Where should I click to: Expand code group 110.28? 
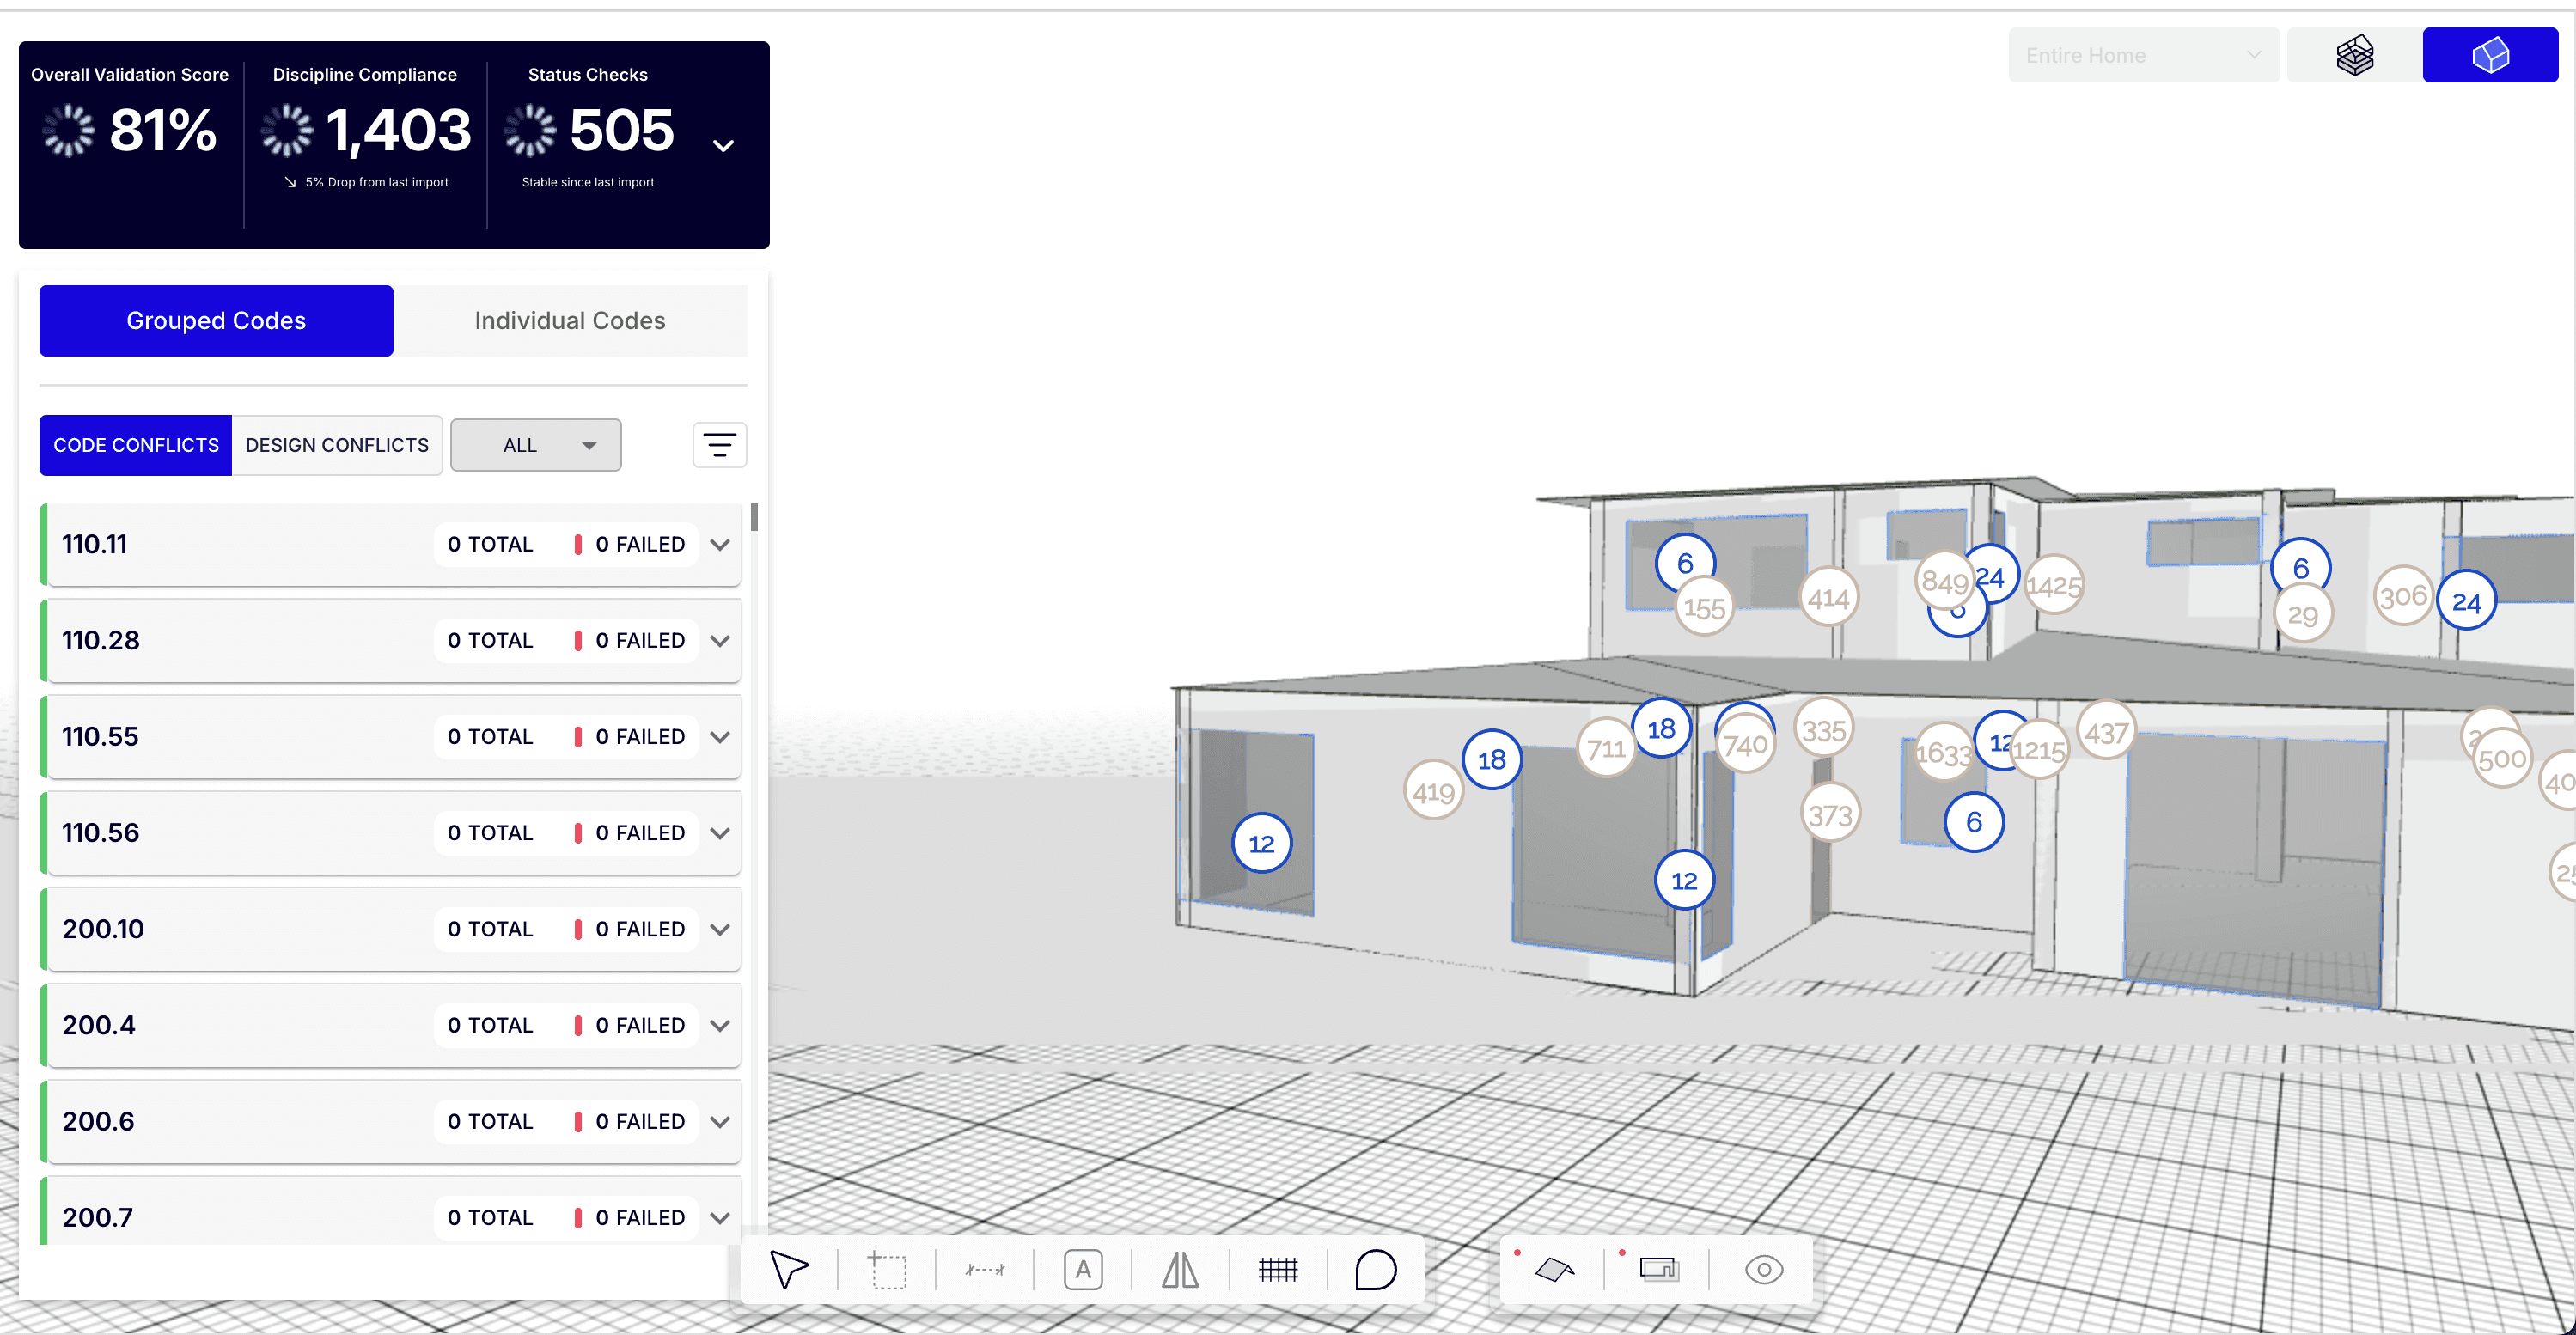coord(720,640)
